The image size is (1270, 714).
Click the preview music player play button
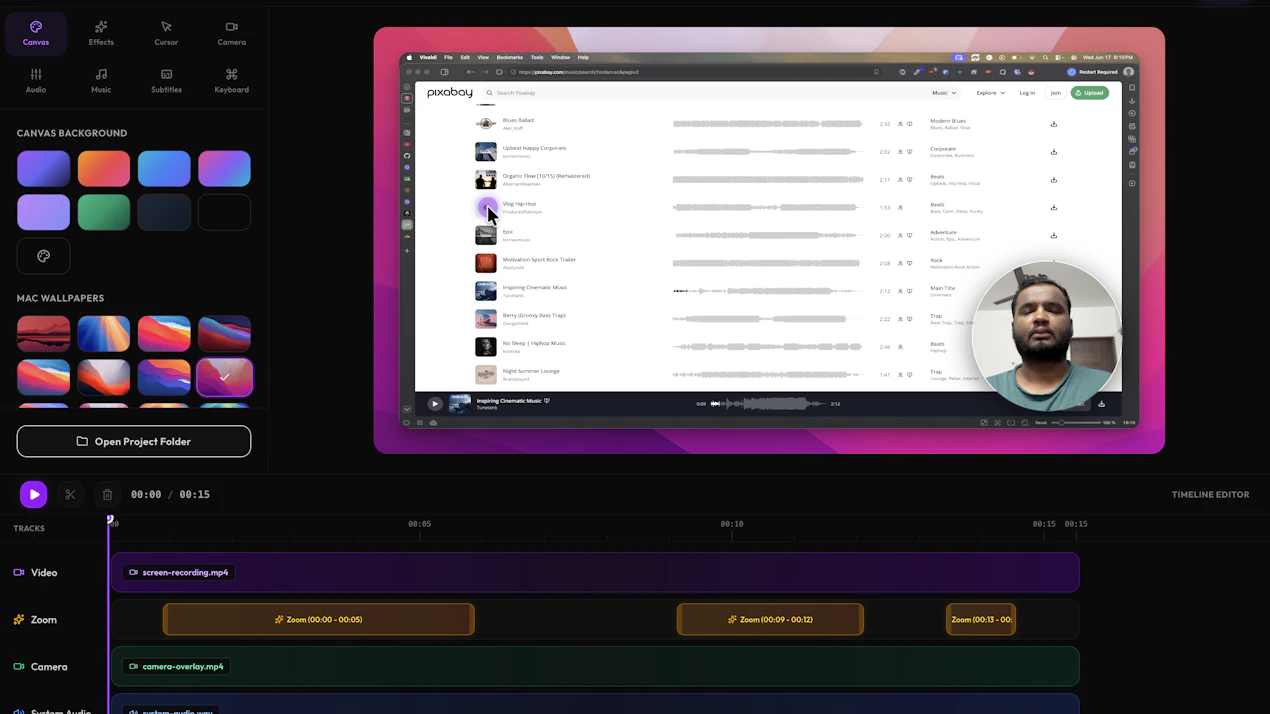coord(434,404)
